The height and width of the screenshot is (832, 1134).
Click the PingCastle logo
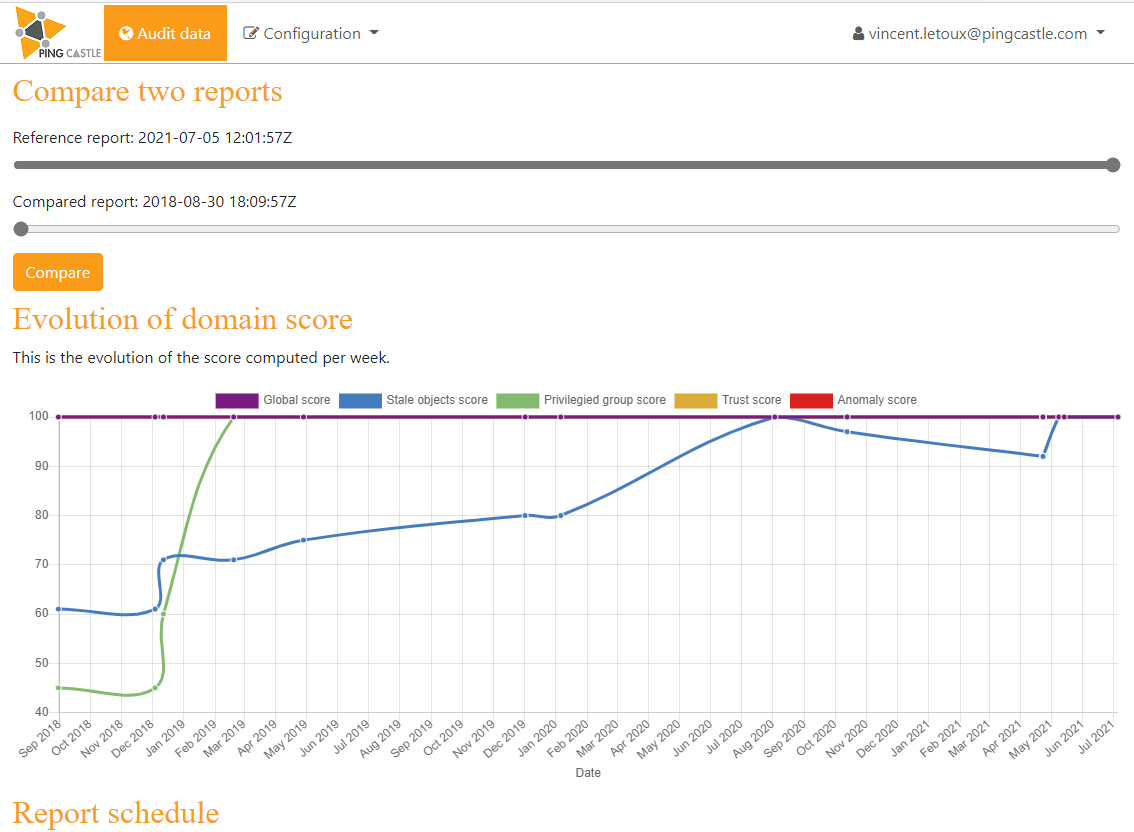[56, 33]
